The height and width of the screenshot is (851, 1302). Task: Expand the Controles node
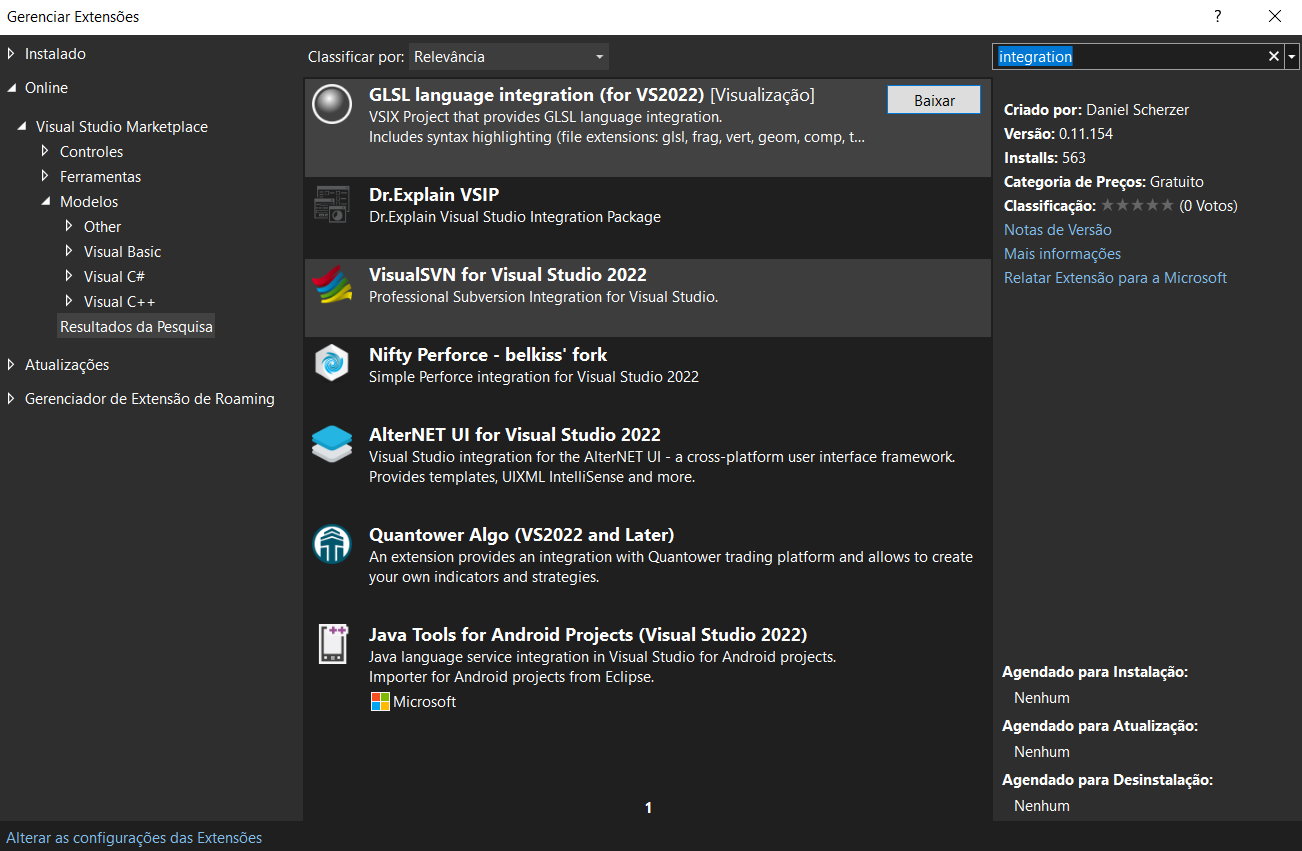click(x=45, y=152)
